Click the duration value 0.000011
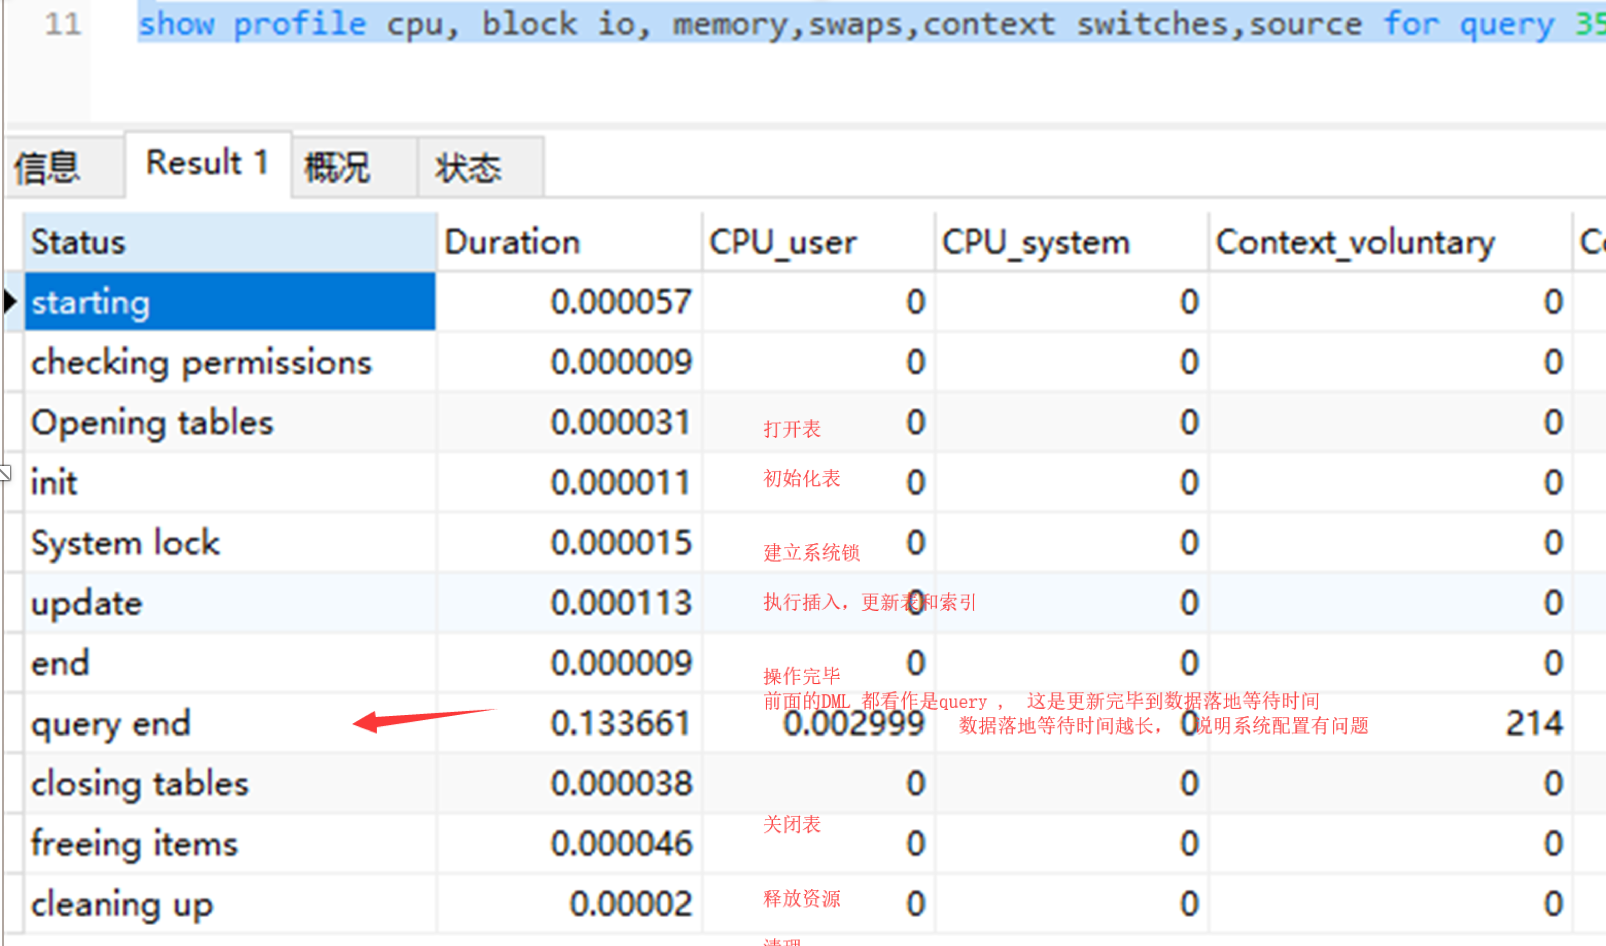Image resolution: width=1606 pixels, height=946 pixels. coord(621,482)
